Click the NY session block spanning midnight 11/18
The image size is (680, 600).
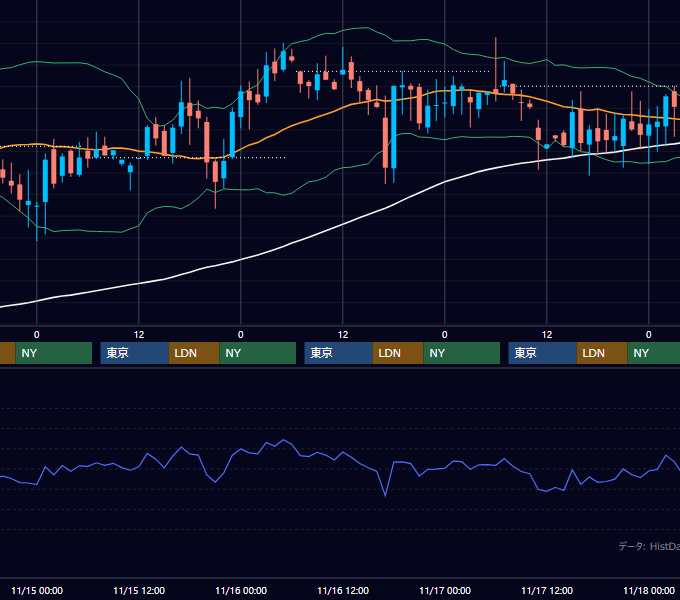coord(654,353)
